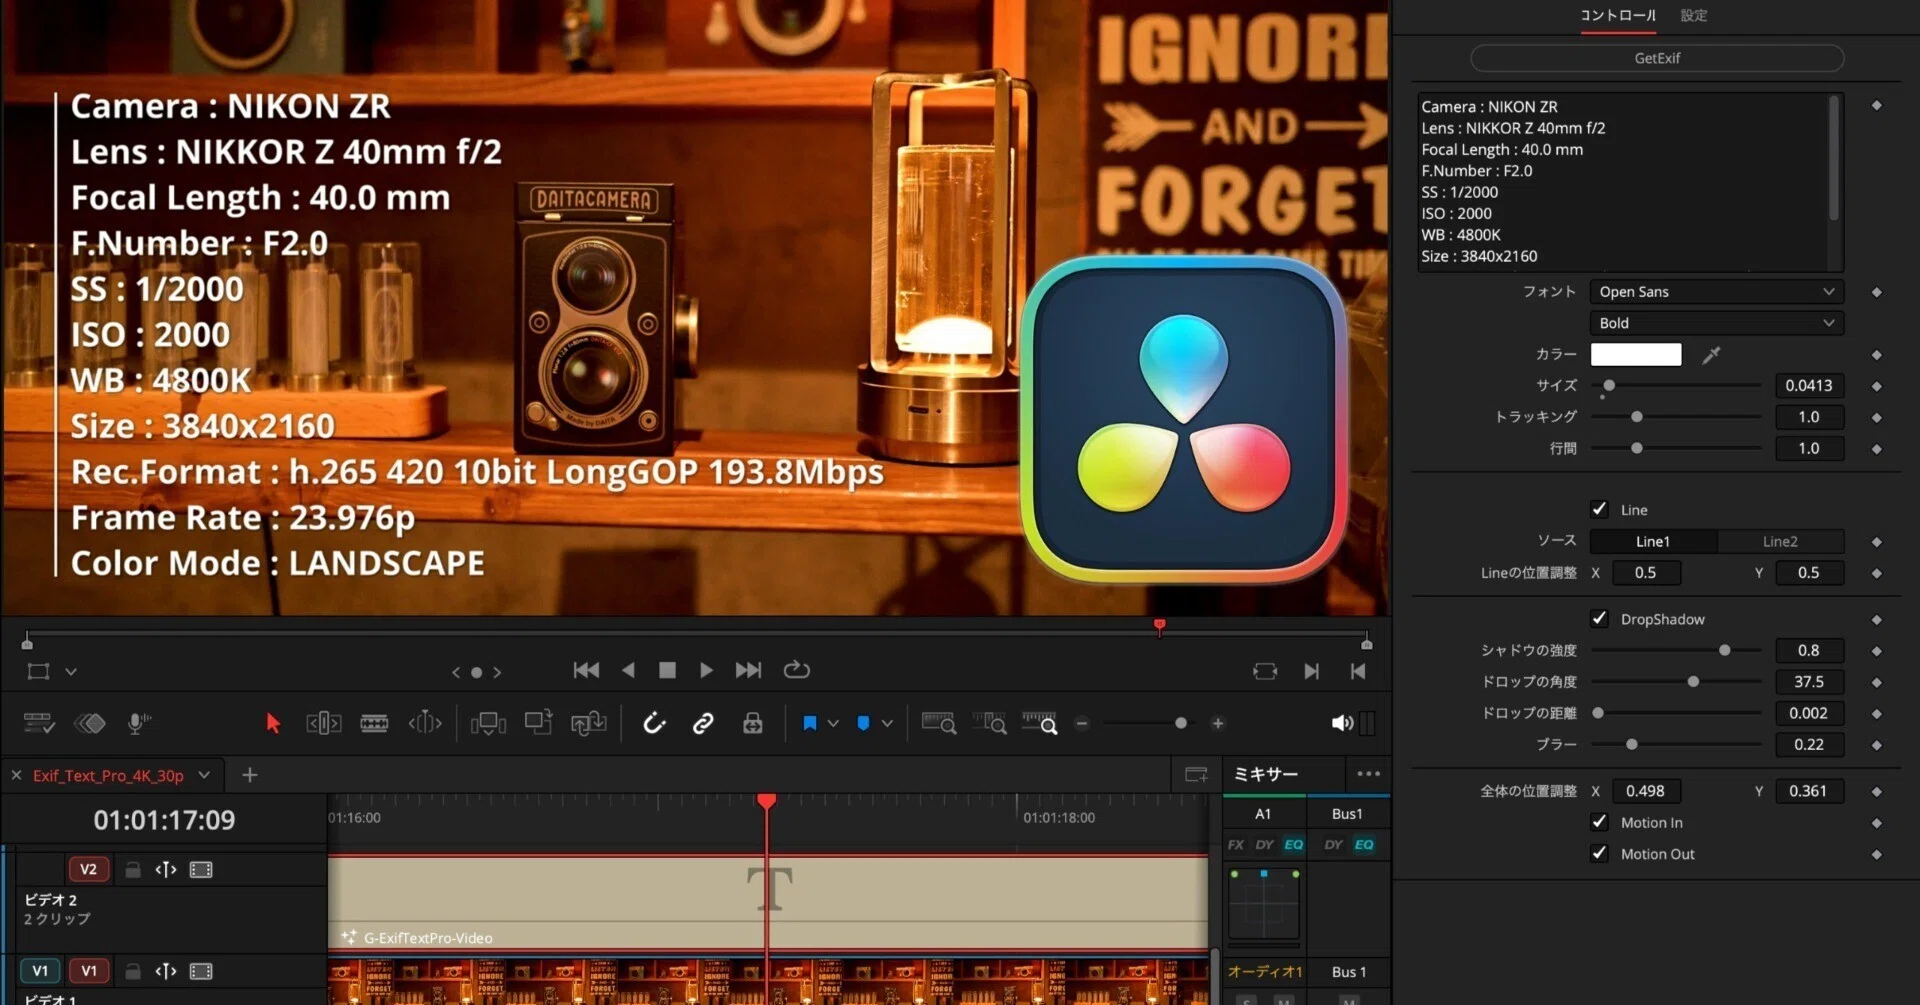The image size is (1920, 1005).
Task: Mute audio with the speaker icon
Action: 1342,723
